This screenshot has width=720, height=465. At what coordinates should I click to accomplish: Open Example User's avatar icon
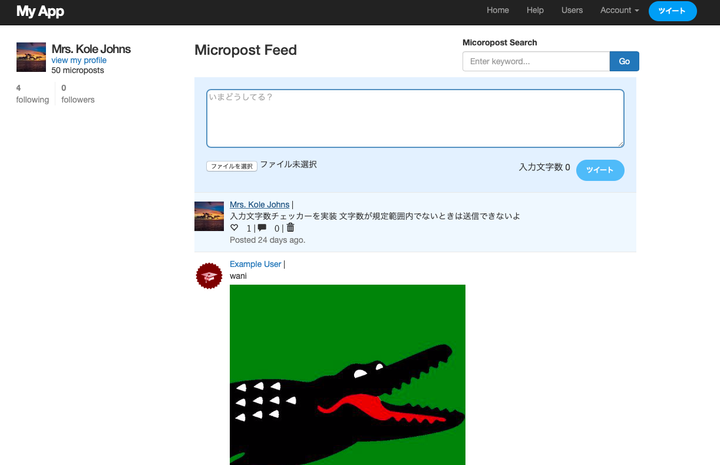click(209, 275)
